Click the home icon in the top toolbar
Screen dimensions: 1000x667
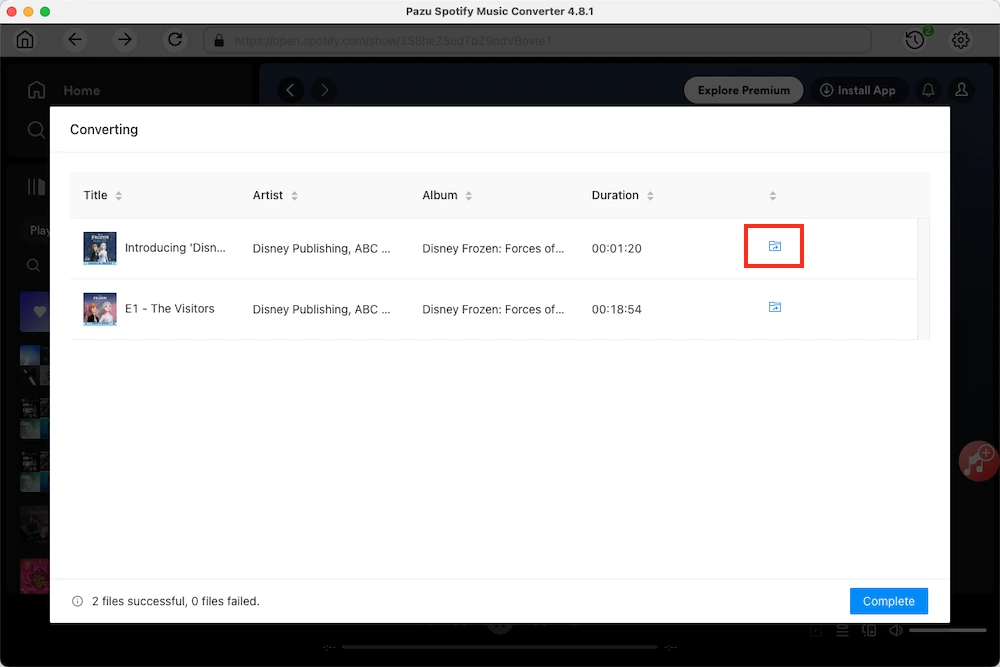[x=24, y=39]
